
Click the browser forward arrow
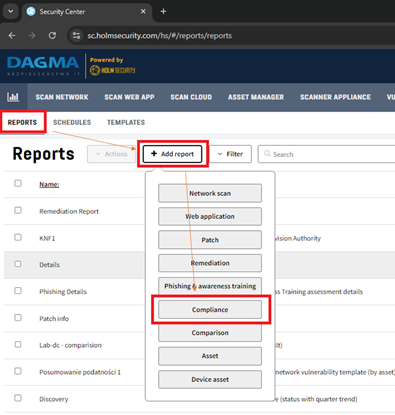pyautogui.click(x=32, y=36)
